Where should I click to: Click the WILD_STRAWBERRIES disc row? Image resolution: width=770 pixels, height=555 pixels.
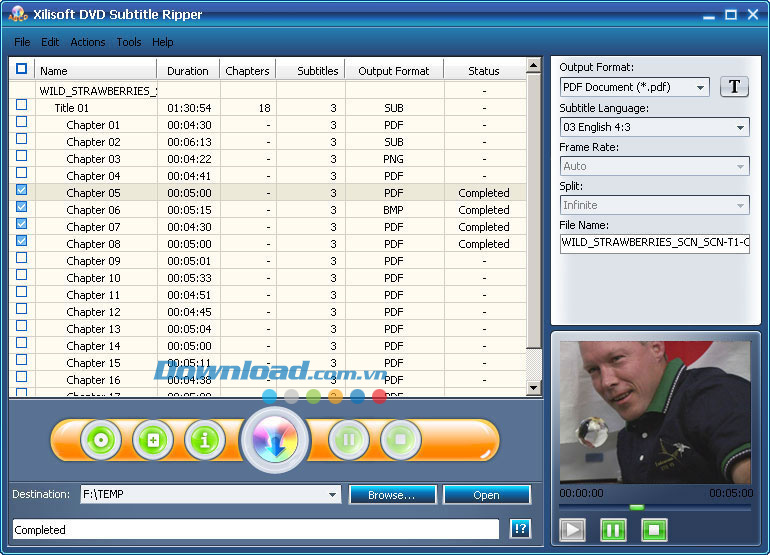pos(268,91)
